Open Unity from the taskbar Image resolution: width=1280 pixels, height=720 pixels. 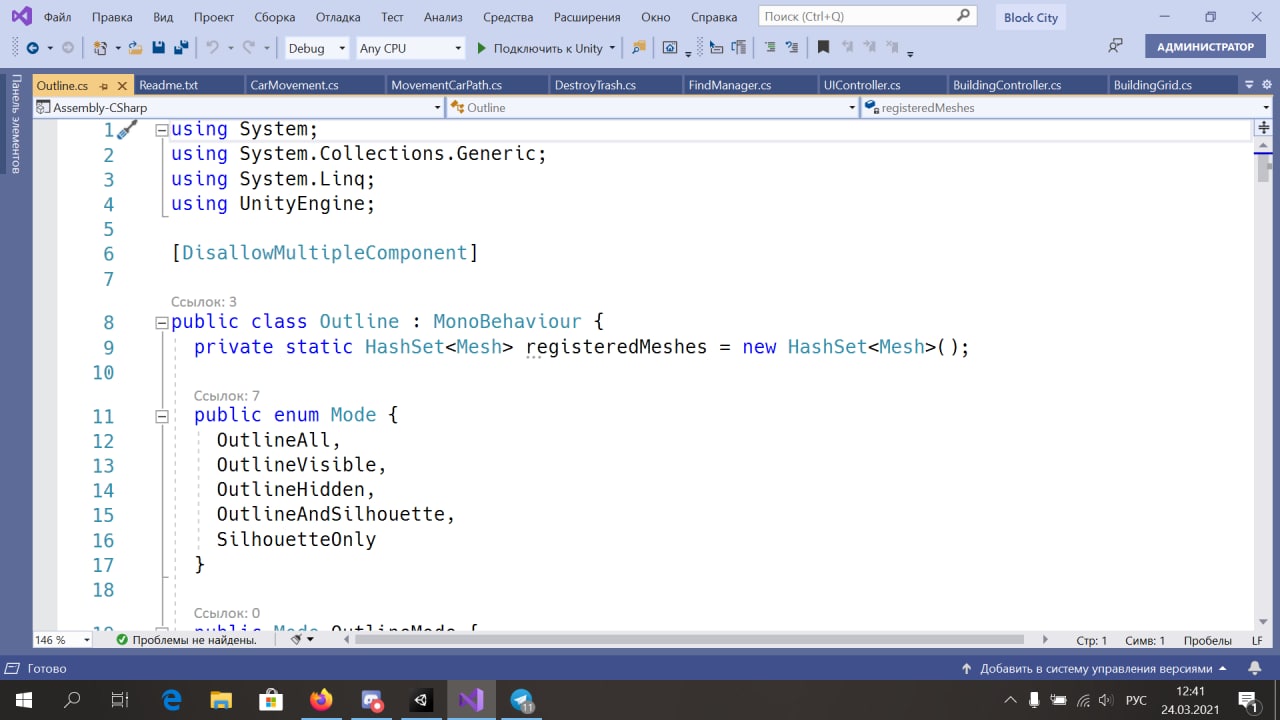[421, 700]
